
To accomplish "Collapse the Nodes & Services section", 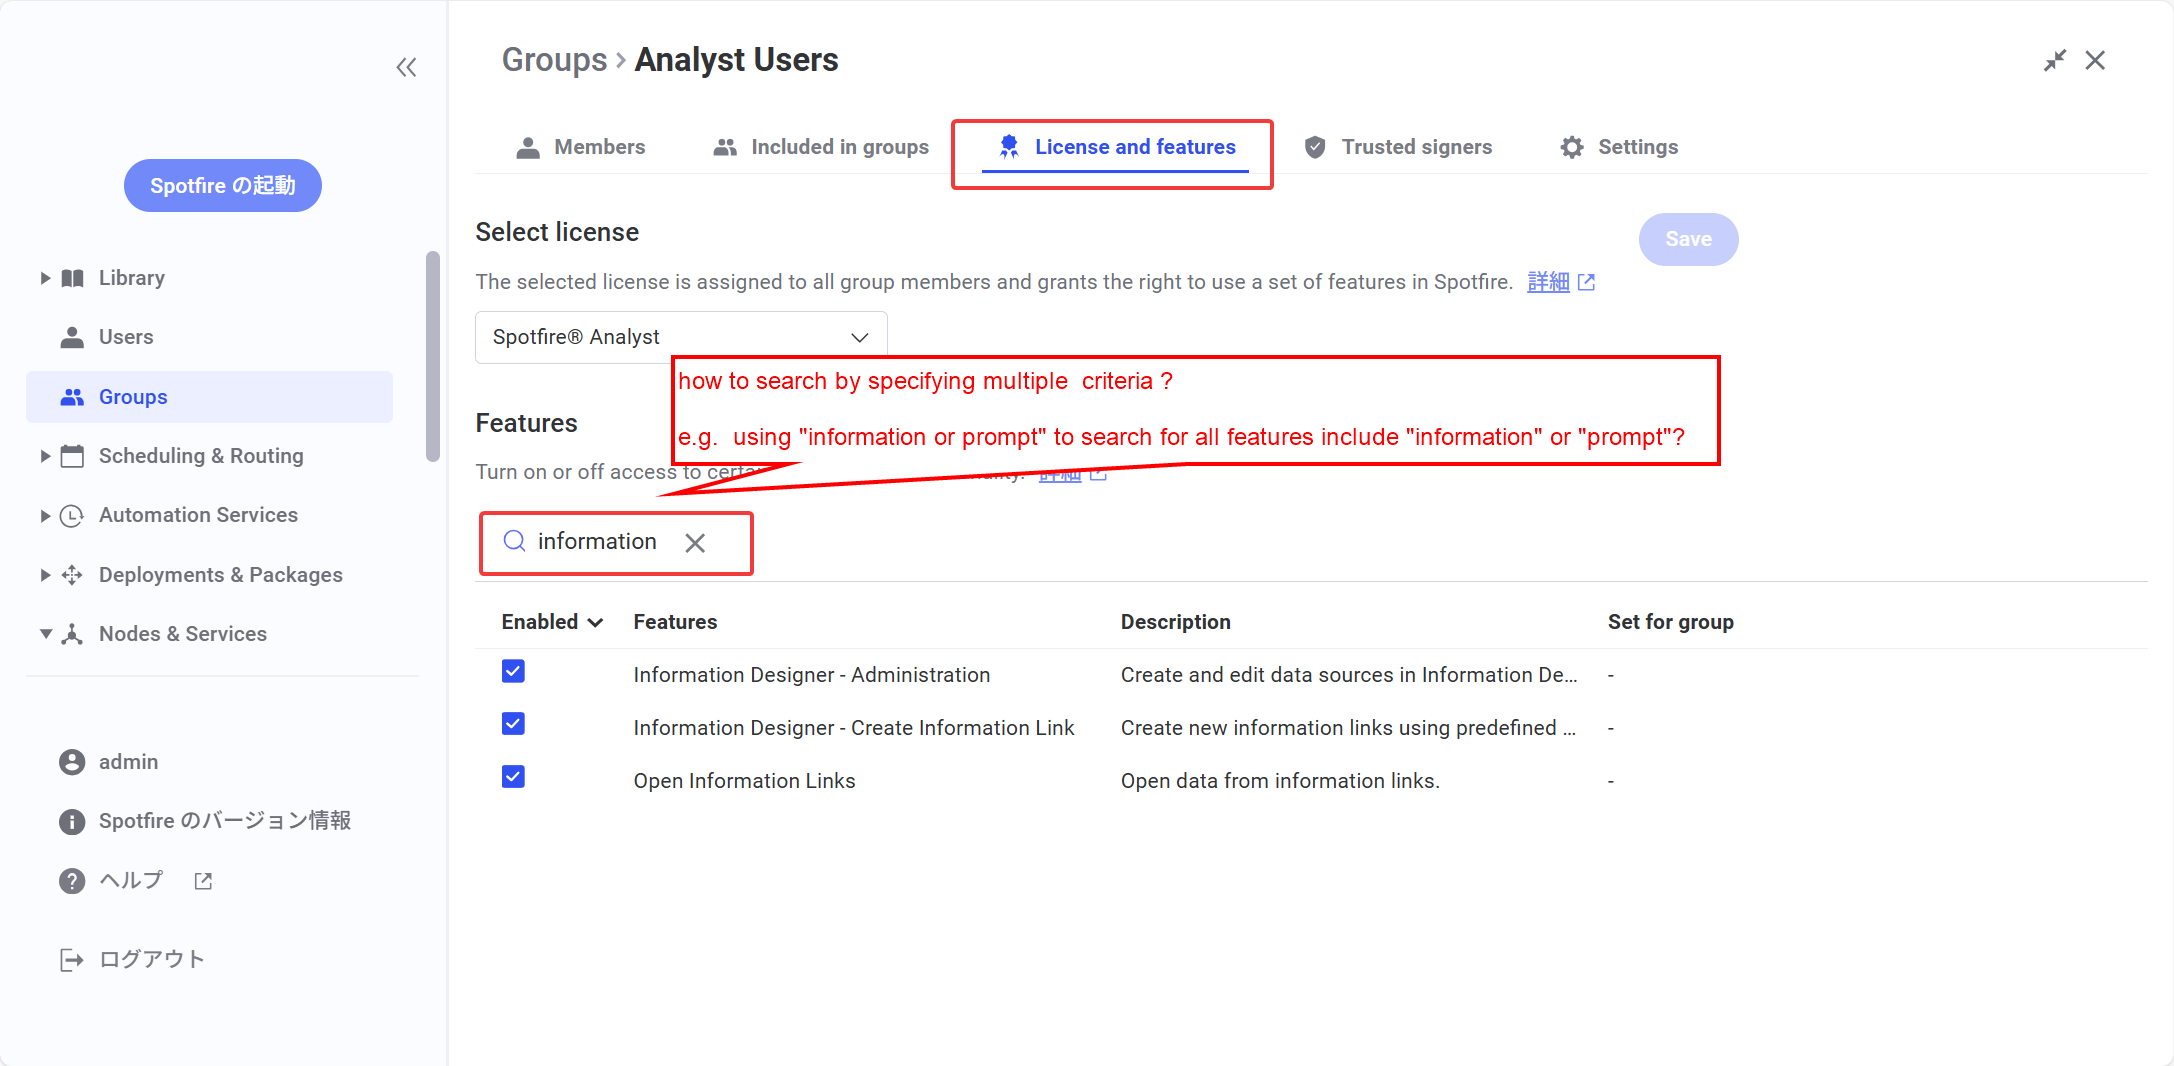I will click(45, 634).
